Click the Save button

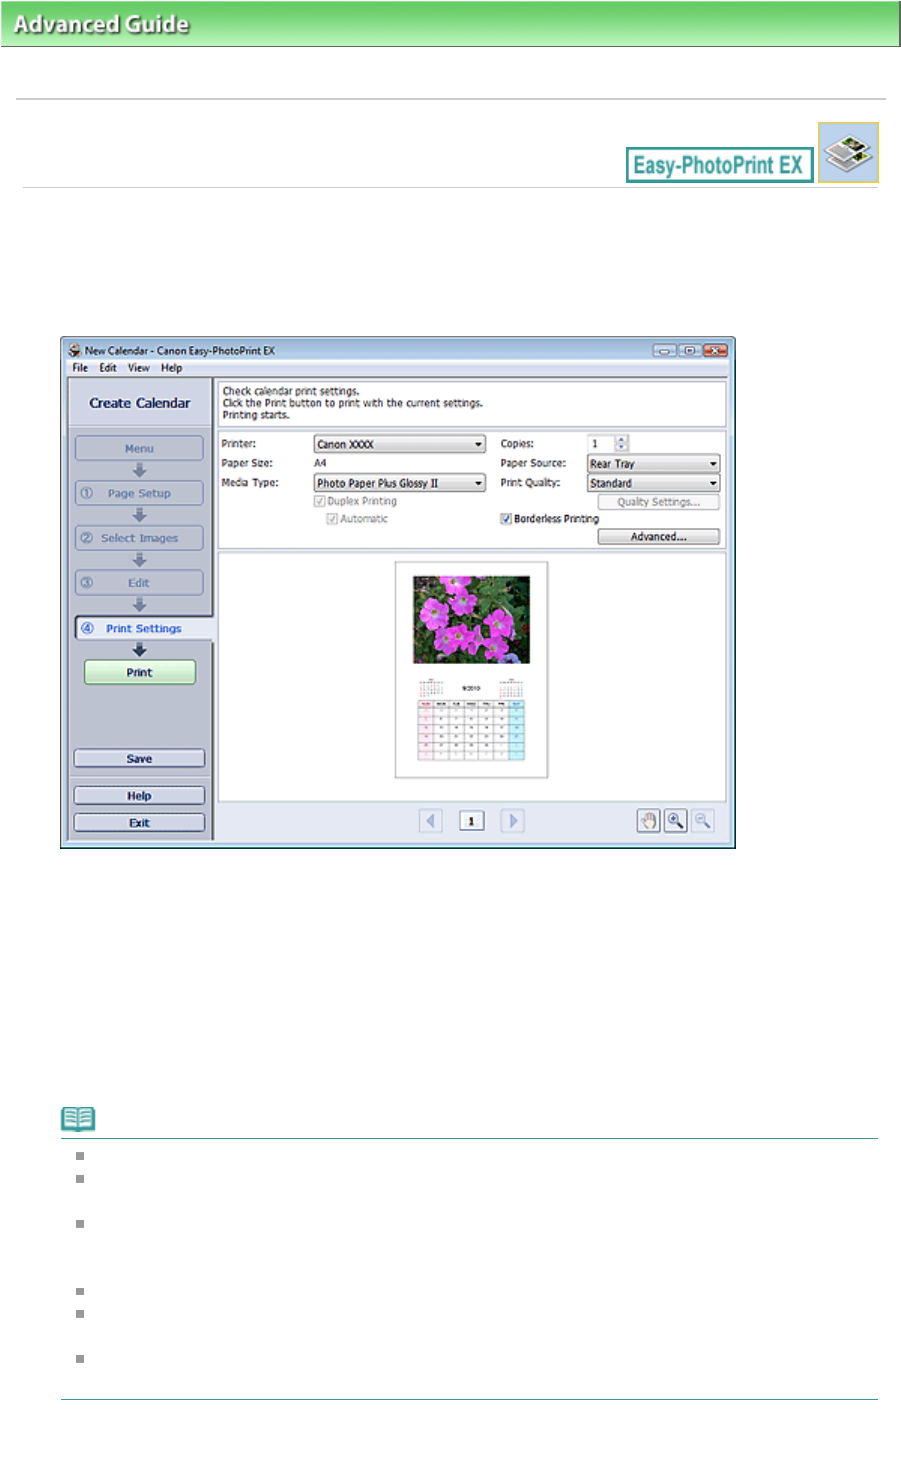click(x=139, y=759)
